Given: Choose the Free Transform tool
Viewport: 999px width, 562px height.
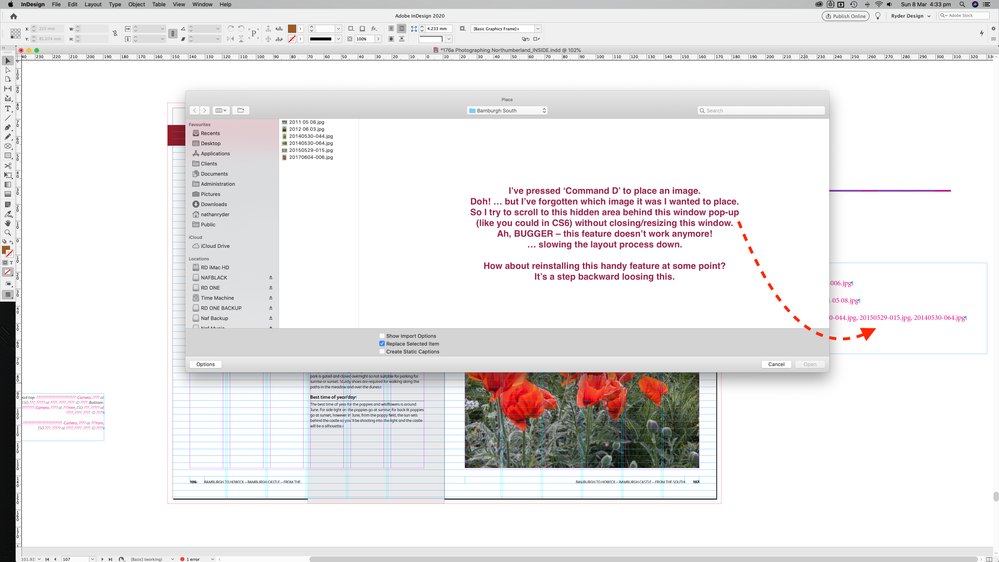Looking at the screenshot, I should point(8,175).
